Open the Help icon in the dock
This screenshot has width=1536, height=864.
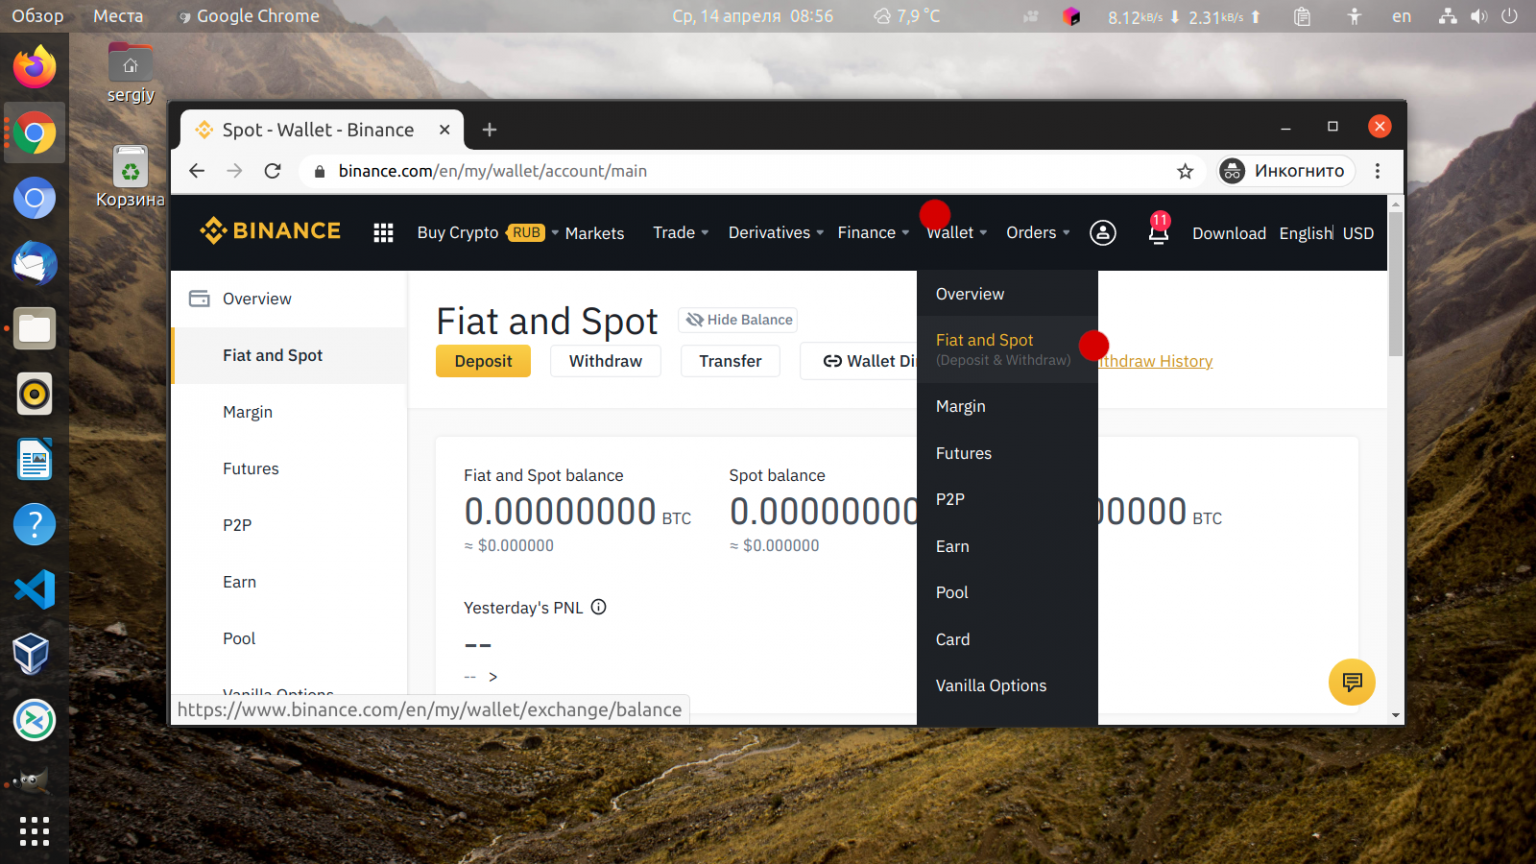pyautogui.click(x=34, y=525)
